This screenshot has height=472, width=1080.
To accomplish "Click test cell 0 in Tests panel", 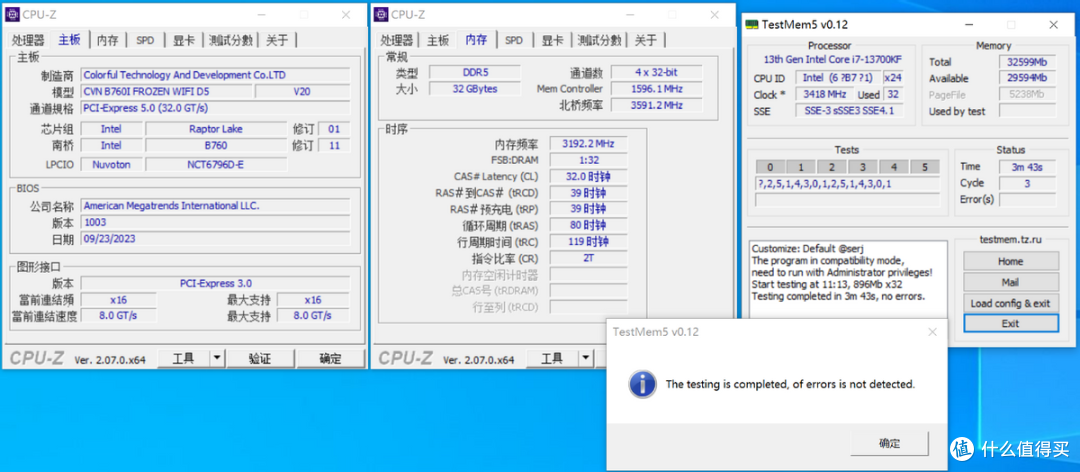I will pos(770,167).
